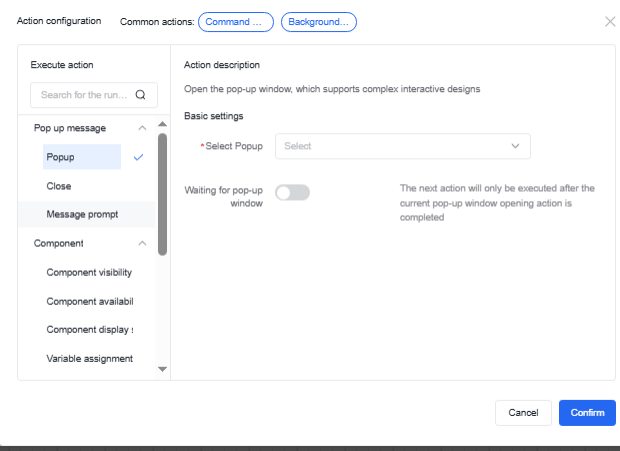Select Component visibility action

[89, 272]
